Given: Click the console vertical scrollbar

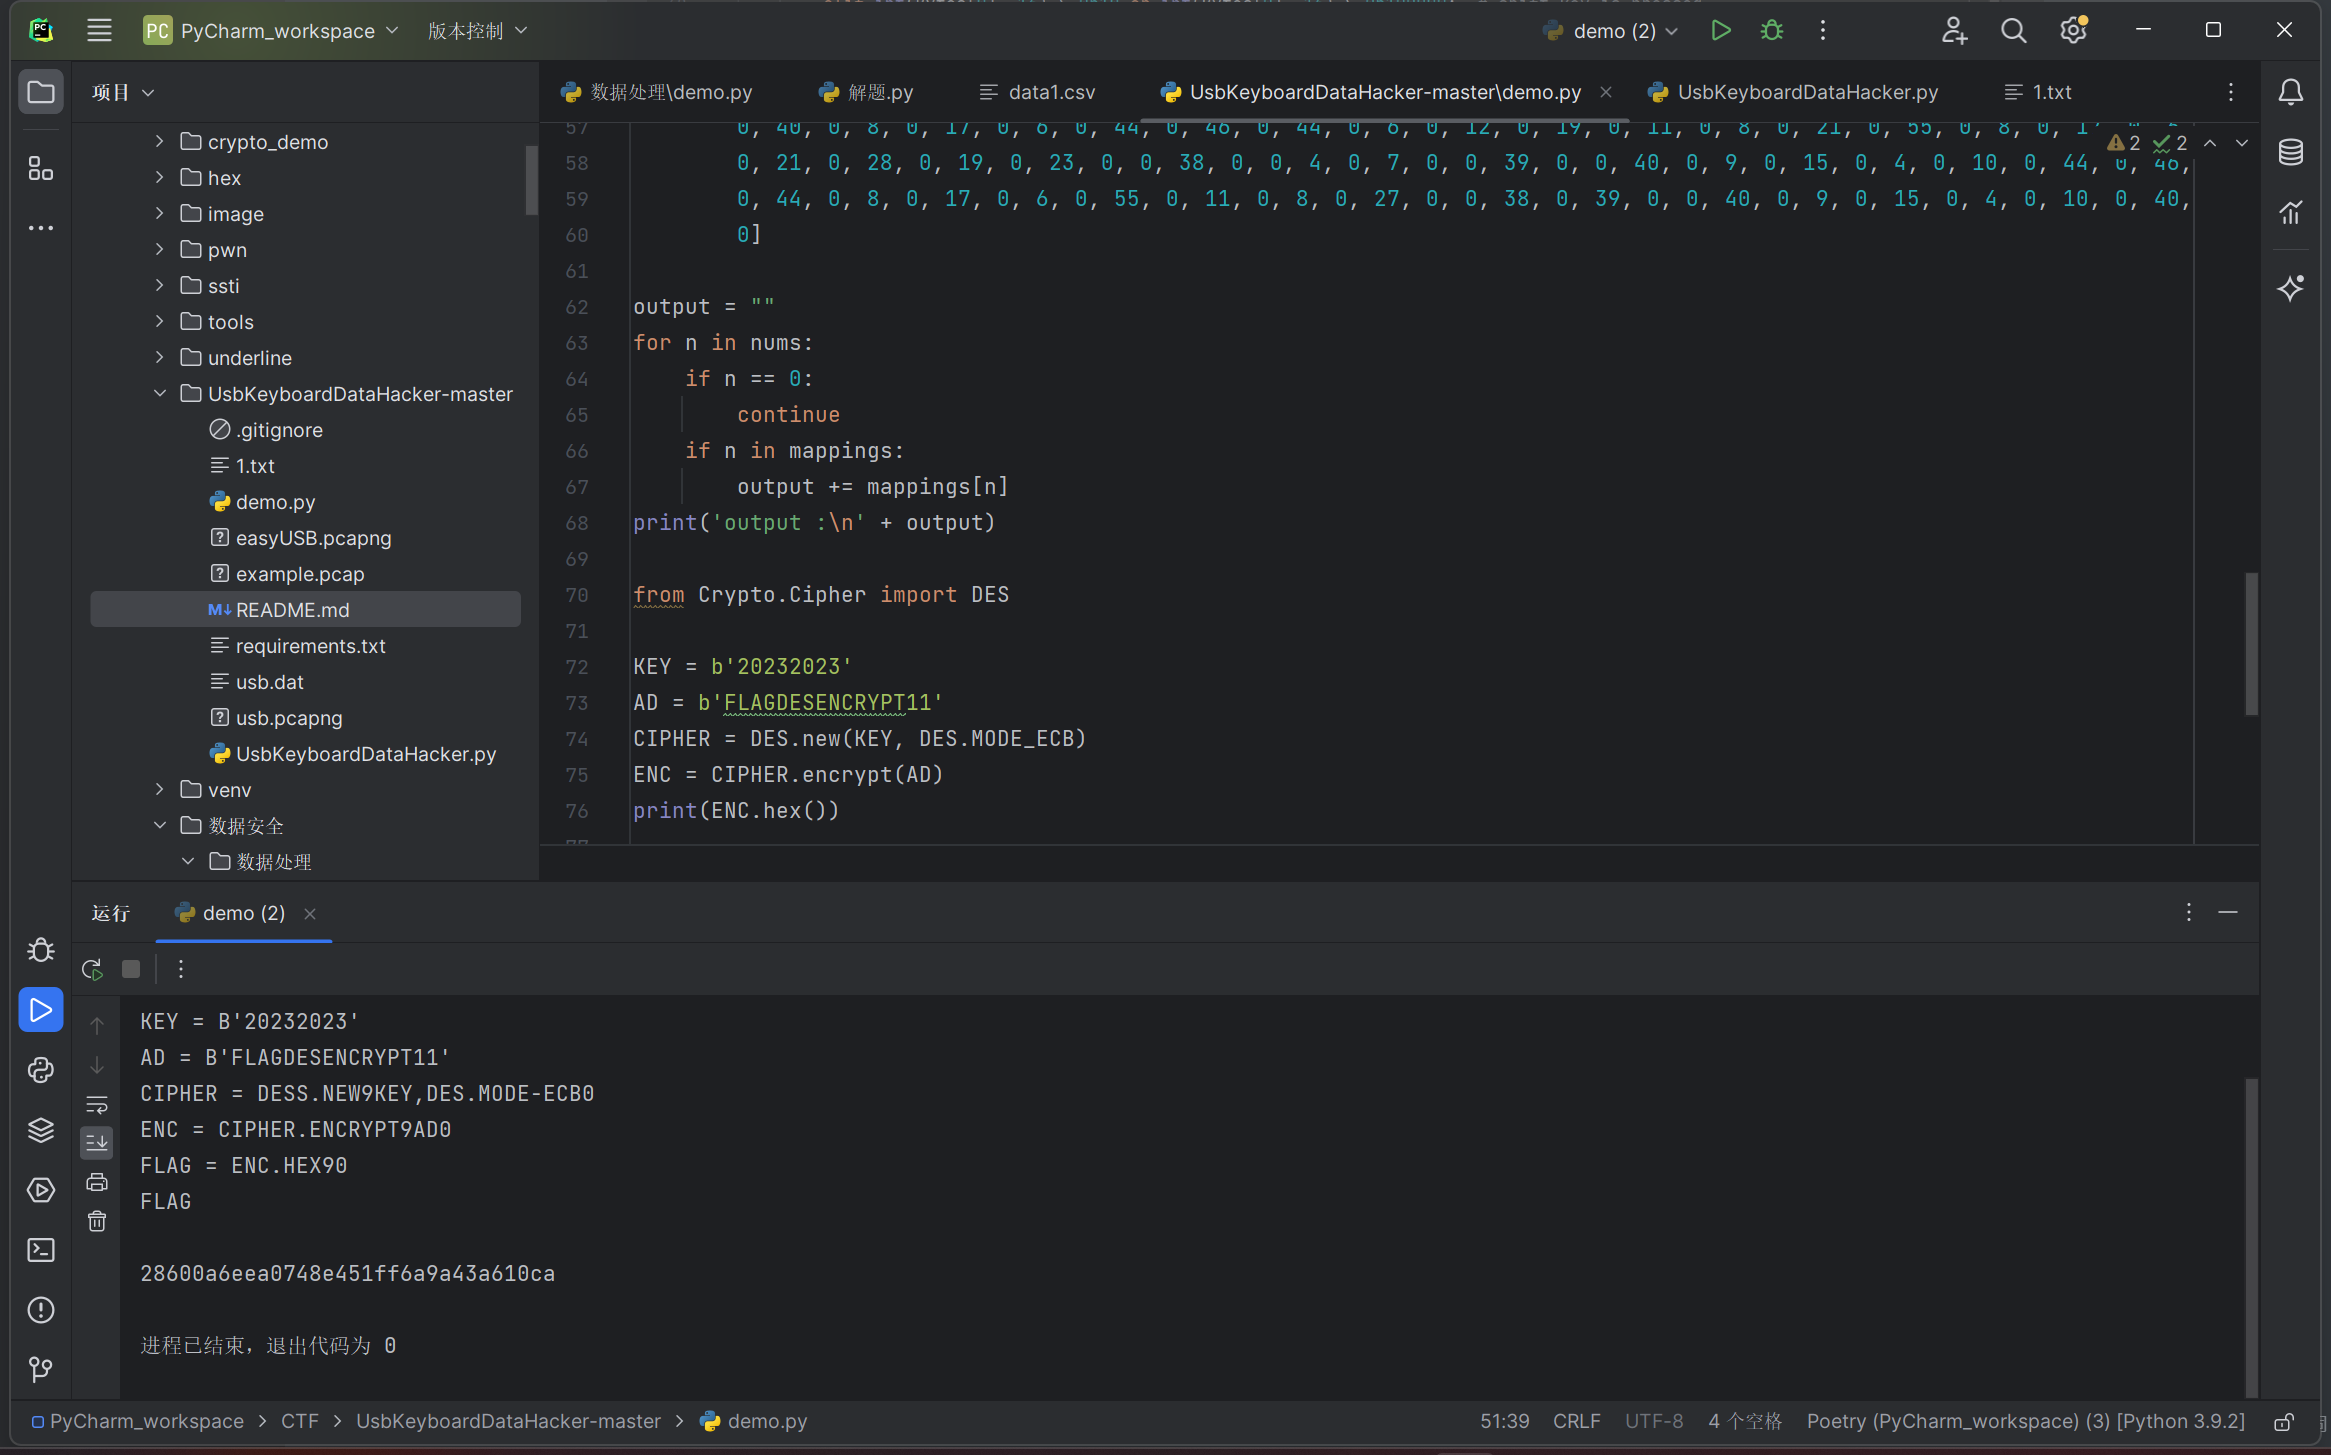Looking at the screenshot, I should (x=2252, y=1238).
